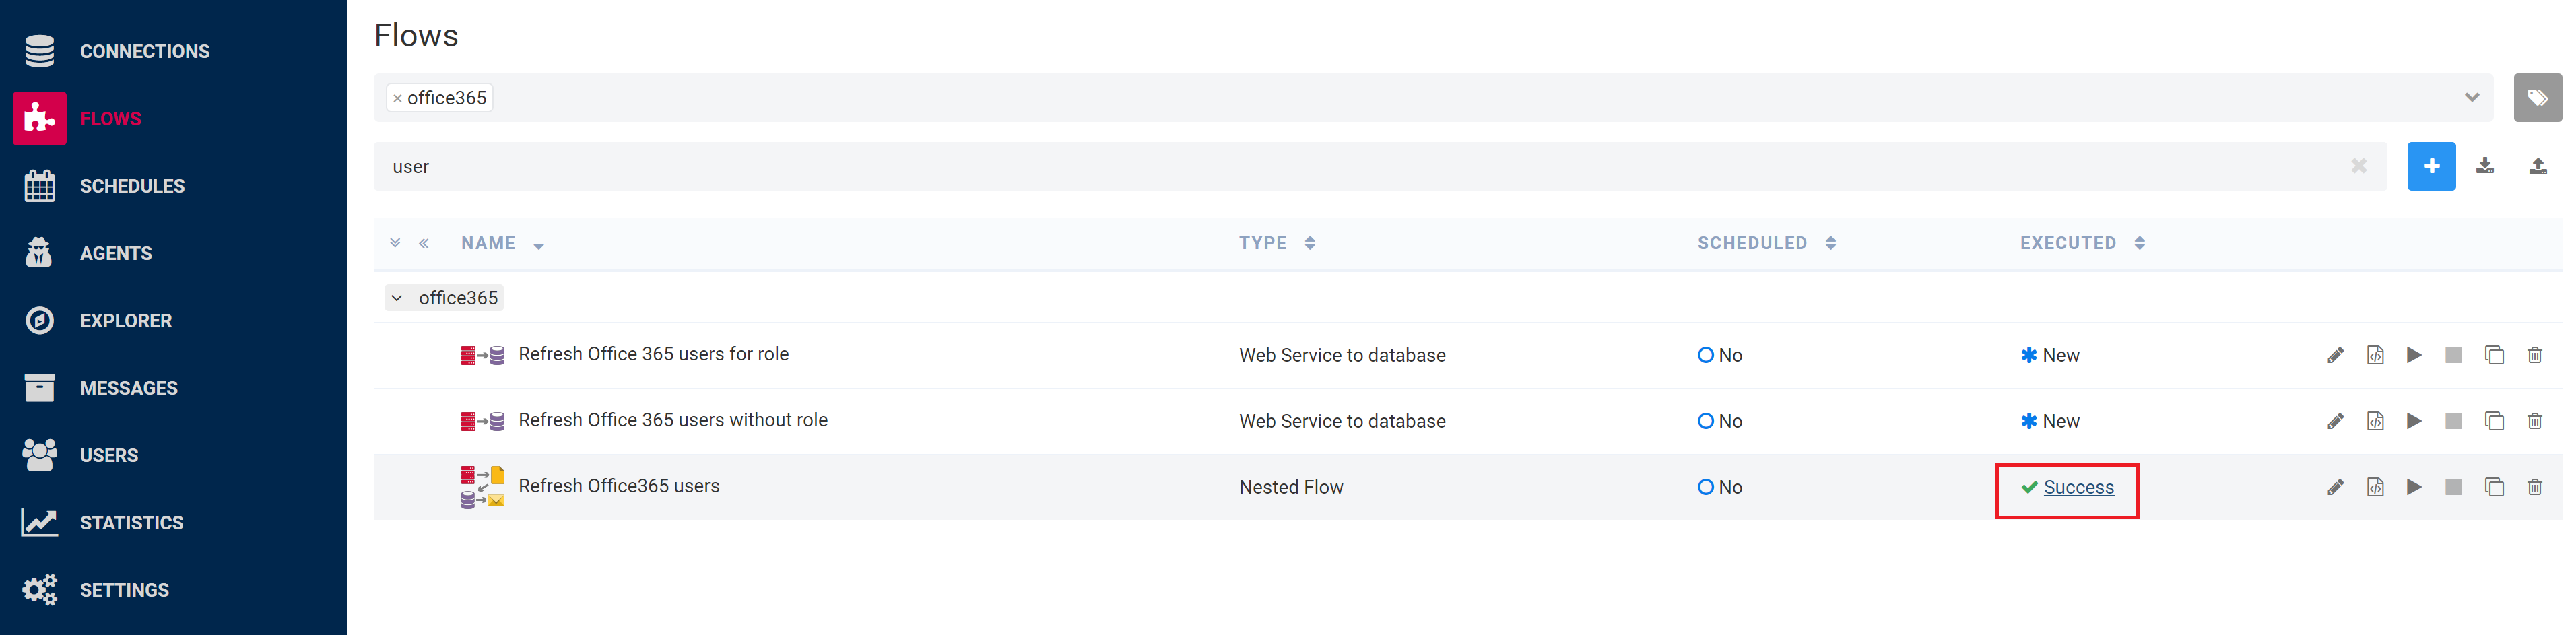Screen dimensions: 2576x635
Task: Collapse with the double chevron left icon
Action: point(424,243)
